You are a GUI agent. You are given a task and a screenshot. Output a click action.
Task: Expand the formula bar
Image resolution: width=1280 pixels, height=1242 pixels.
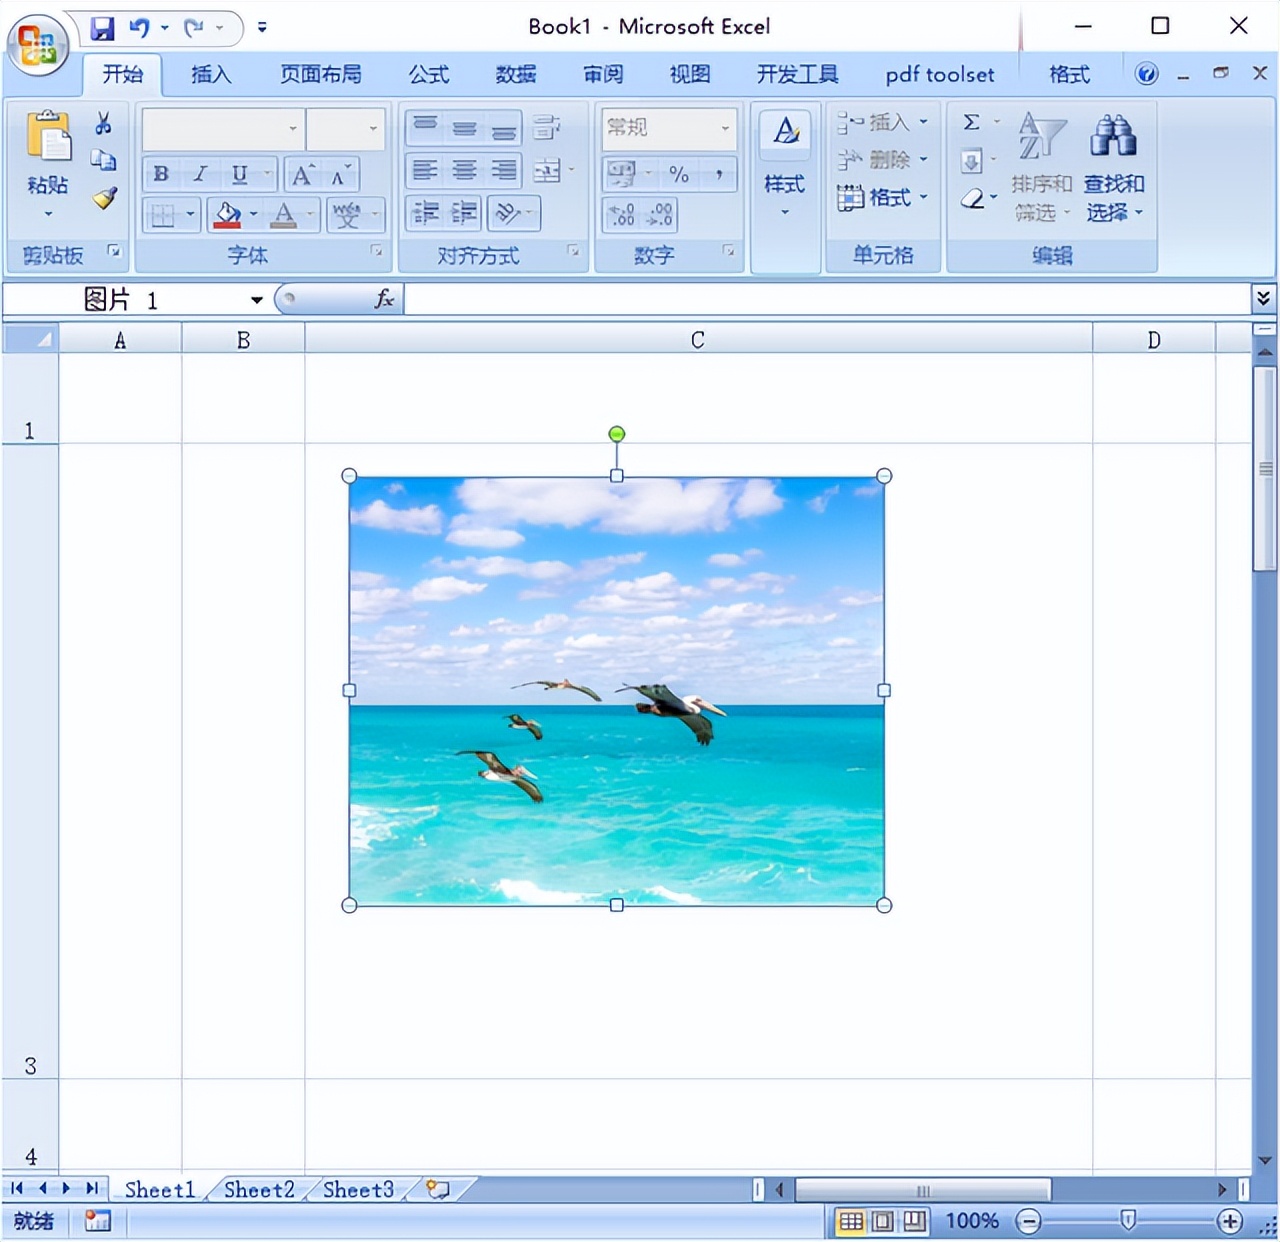click(1263, 298)
